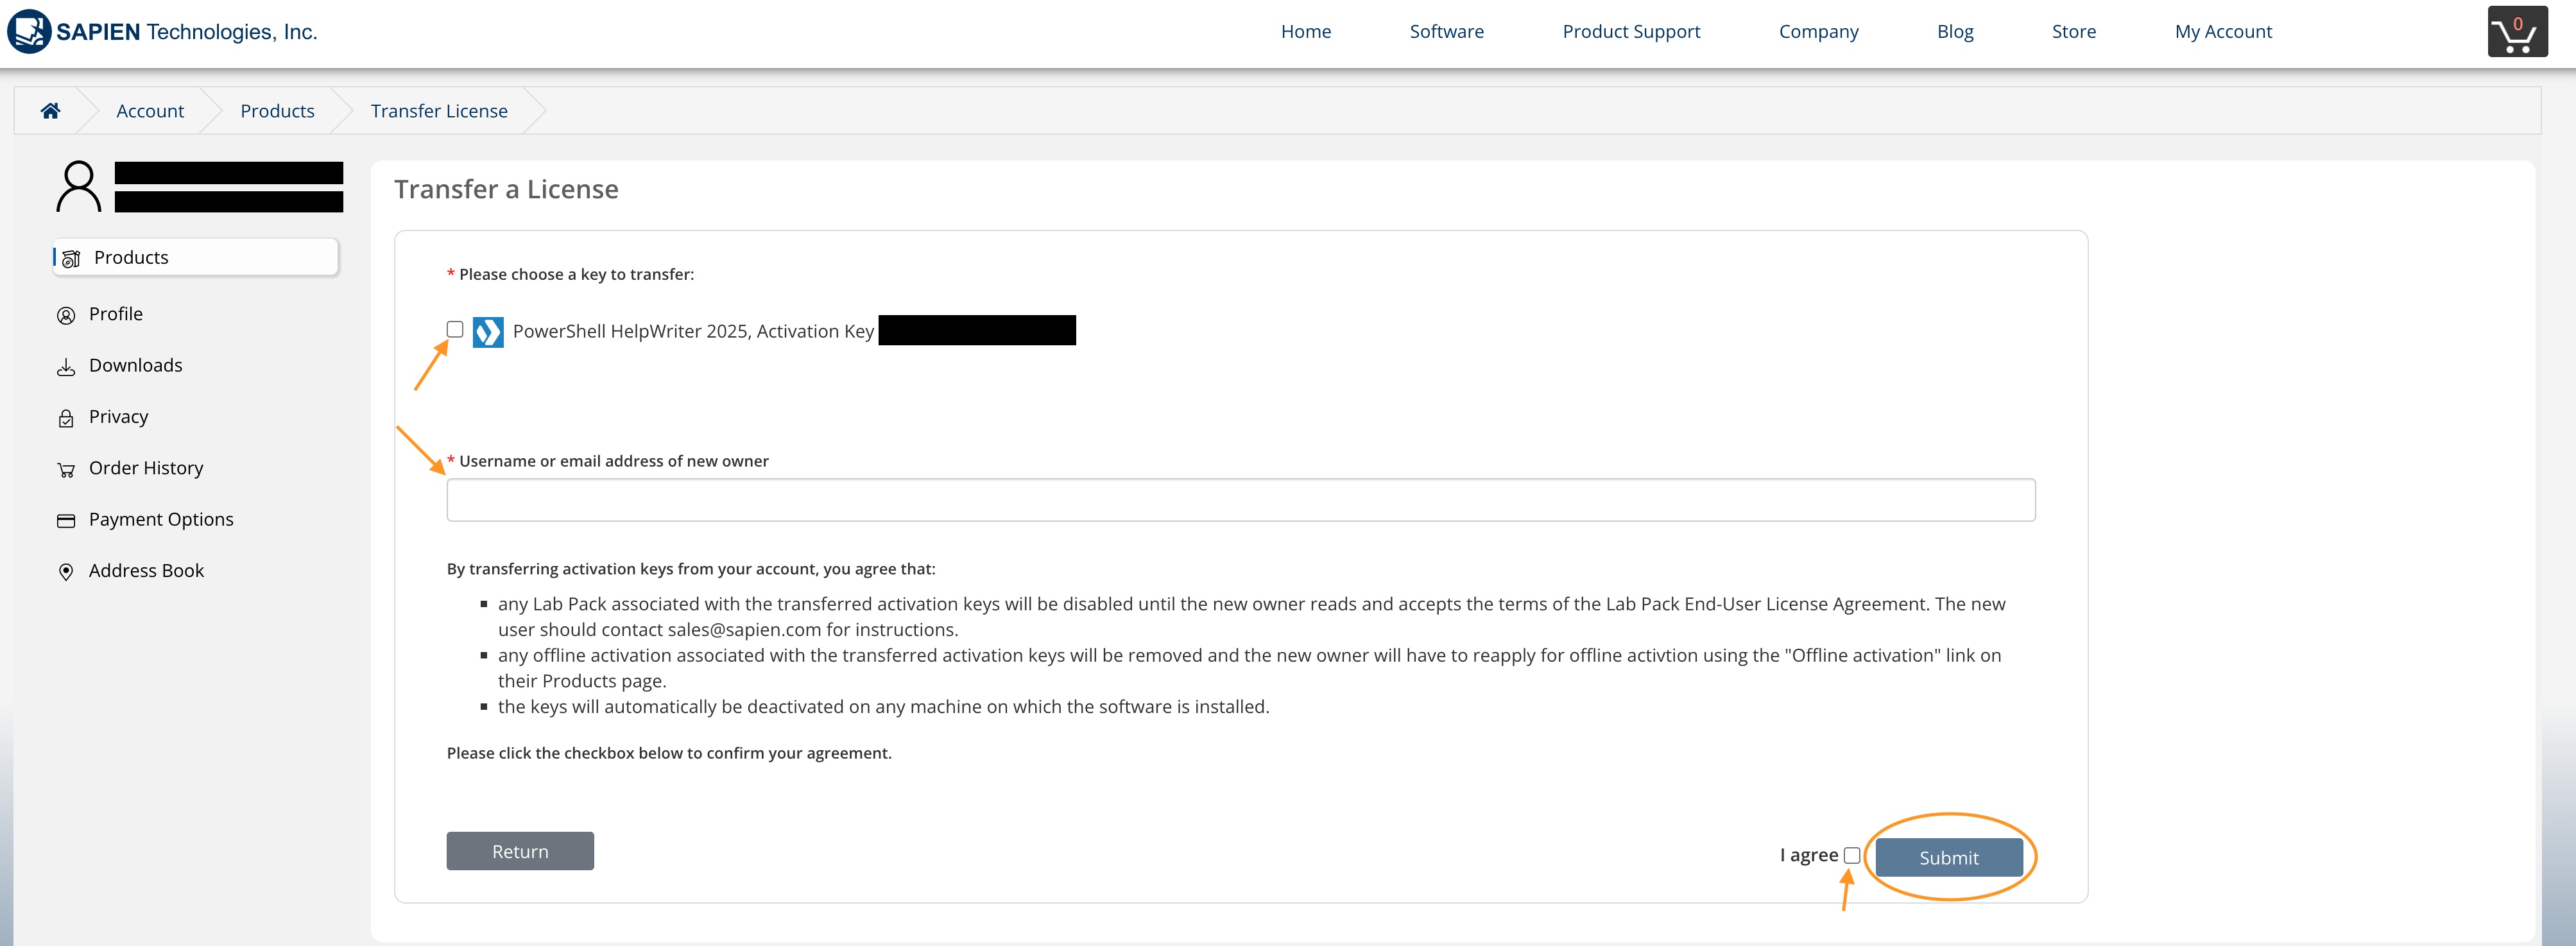Click the Payment Options card icon
The image size is (2576, 946).
(x=66, y=520)
